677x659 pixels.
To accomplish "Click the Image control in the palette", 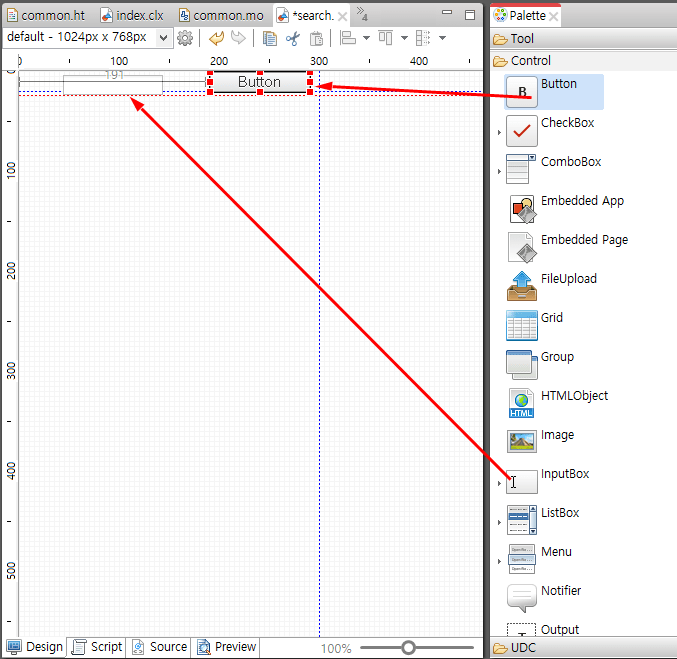I will (x=522, y=442).
